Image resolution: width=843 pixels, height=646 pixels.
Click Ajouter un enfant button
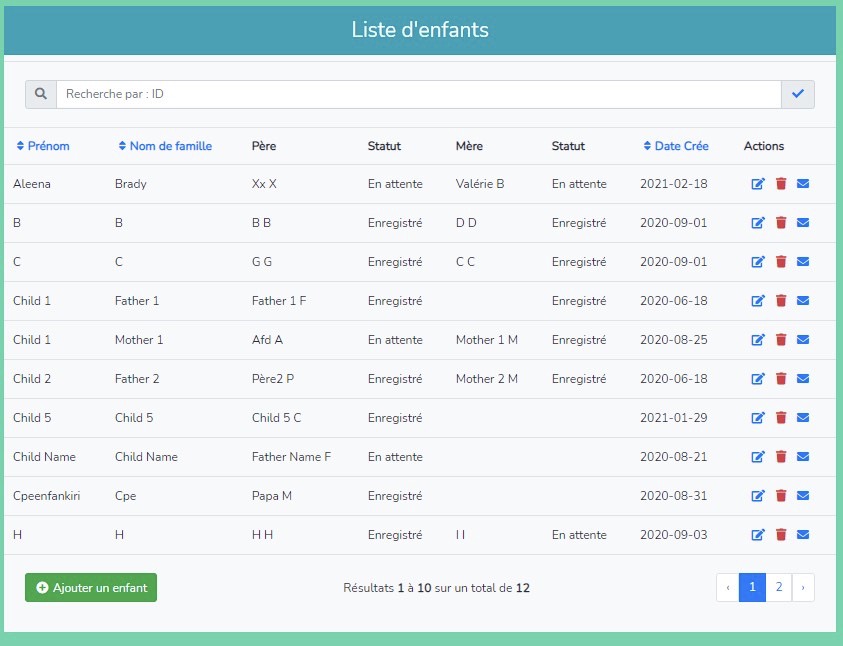pyautogui.click(x=91, y=588)
